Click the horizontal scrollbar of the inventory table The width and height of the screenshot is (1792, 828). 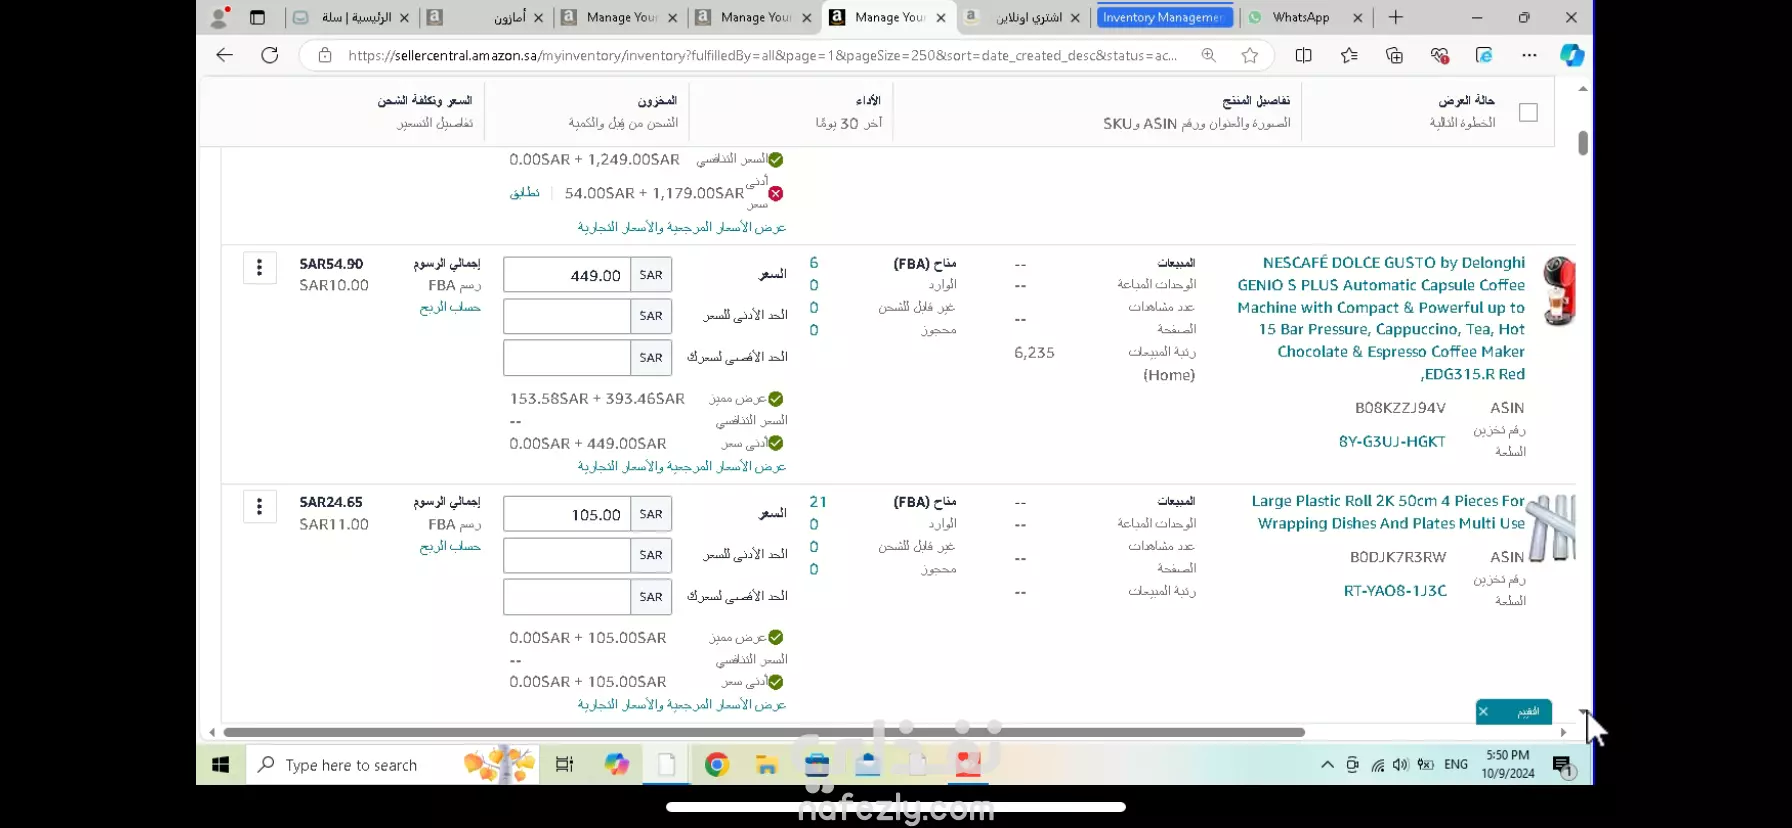[x=764, y=732]
